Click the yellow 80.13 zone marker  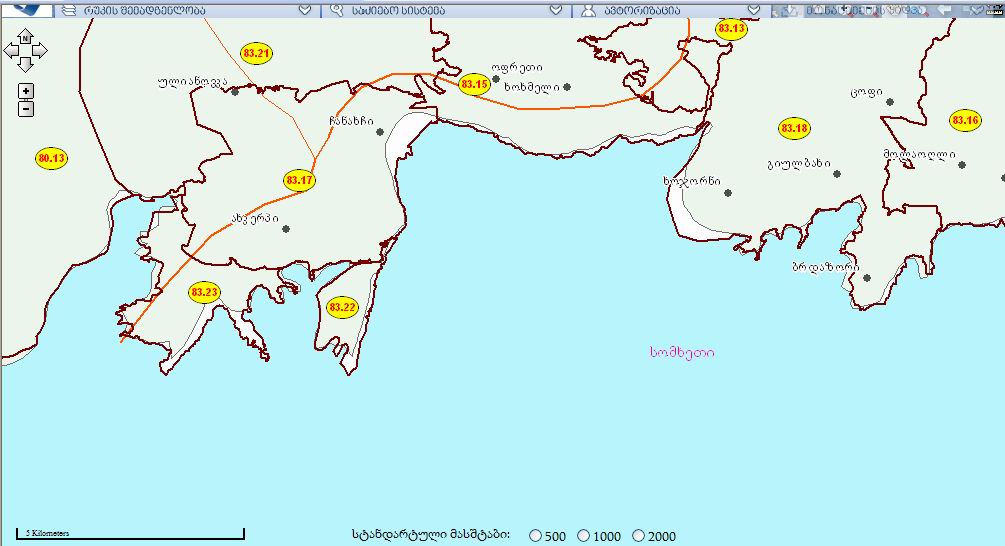(x=51, y=158)
